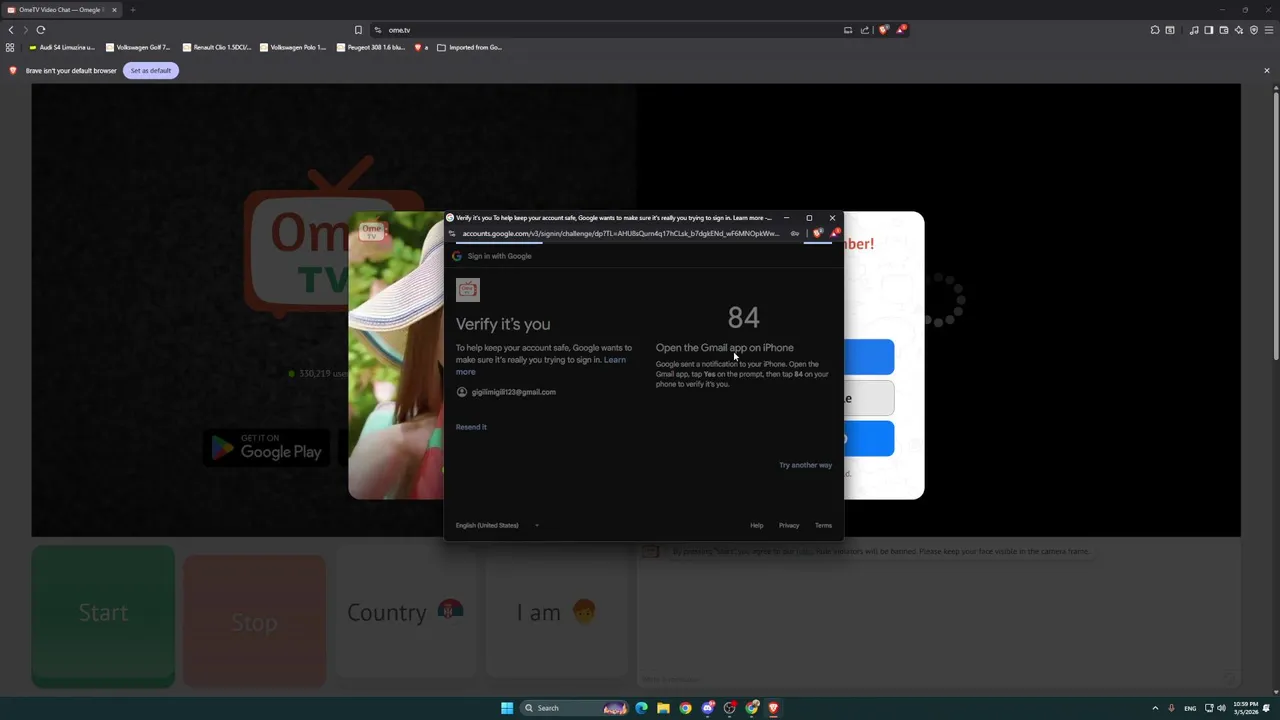Click share page icon in address bar
This screenshot has width=1280, height=720.
(865, 30)
